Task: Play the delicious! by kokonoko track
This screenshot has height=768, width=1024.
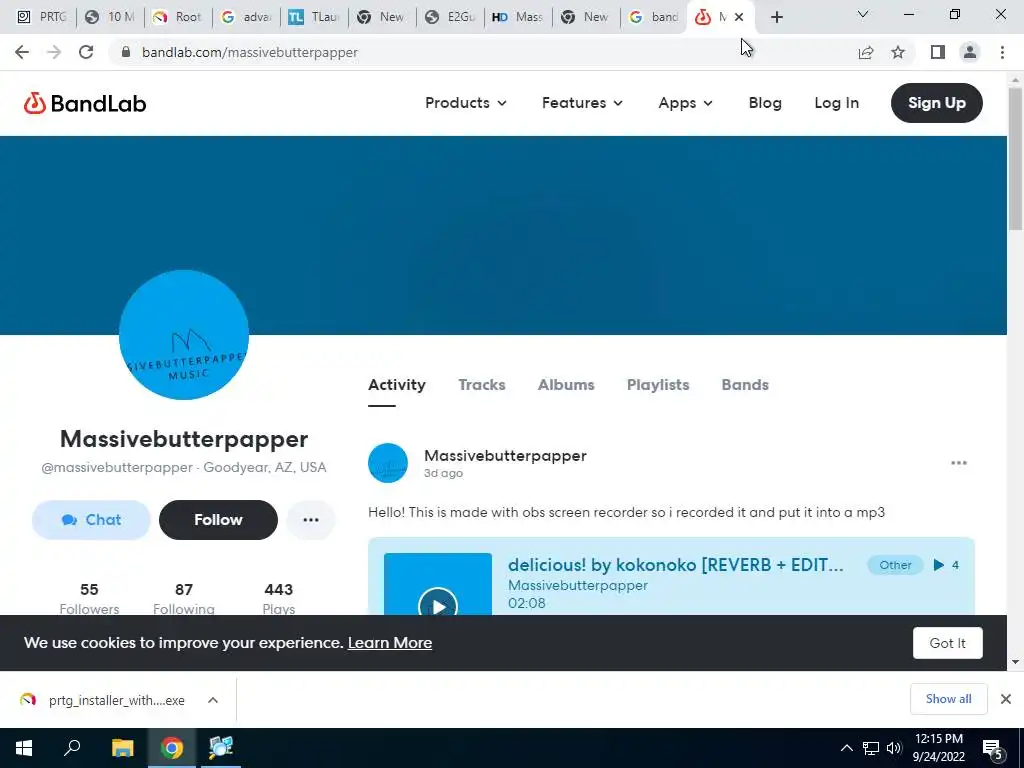Action: (438, 607)
